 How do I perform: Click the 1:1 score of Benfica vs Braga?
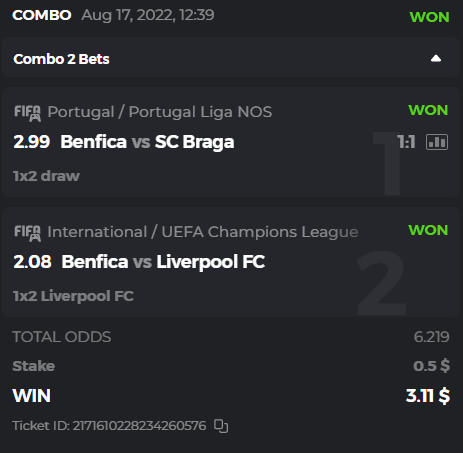click(406, 142)
